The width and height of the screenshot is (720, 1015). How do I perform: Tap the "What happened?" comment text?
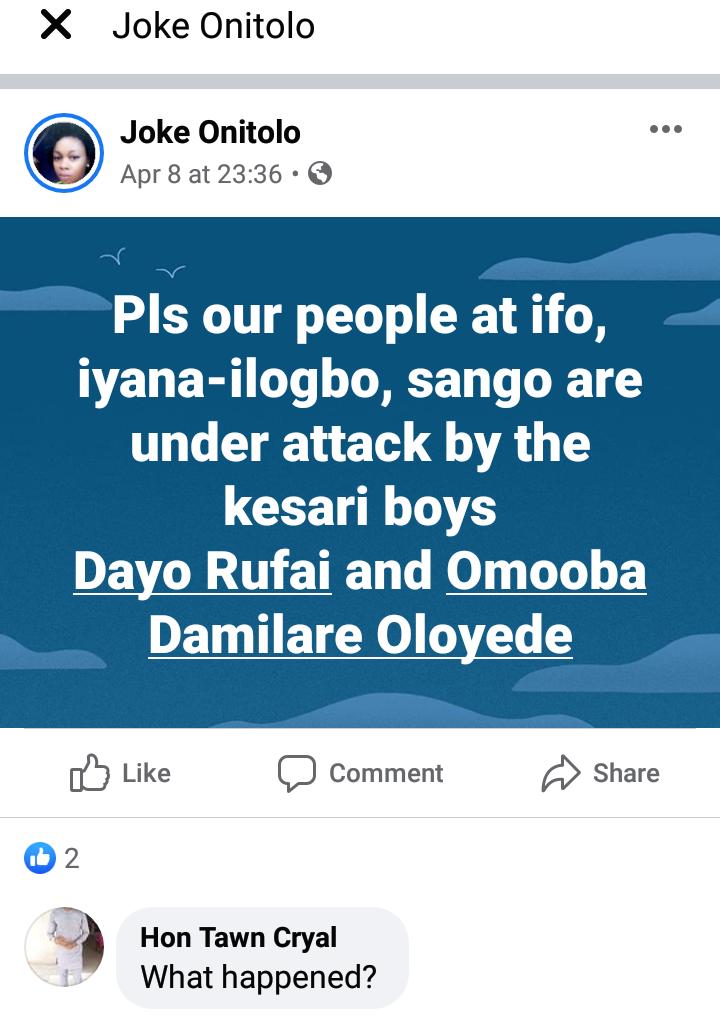click(258, 976)
